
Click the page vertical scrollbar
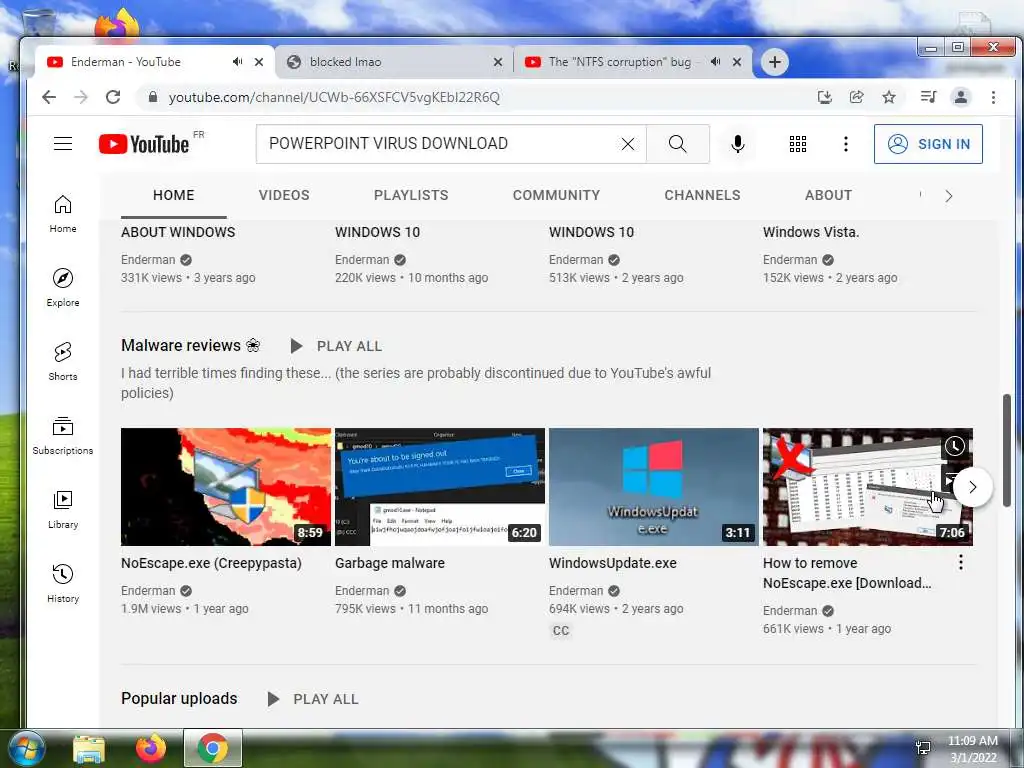click(x=1006, y=450)
